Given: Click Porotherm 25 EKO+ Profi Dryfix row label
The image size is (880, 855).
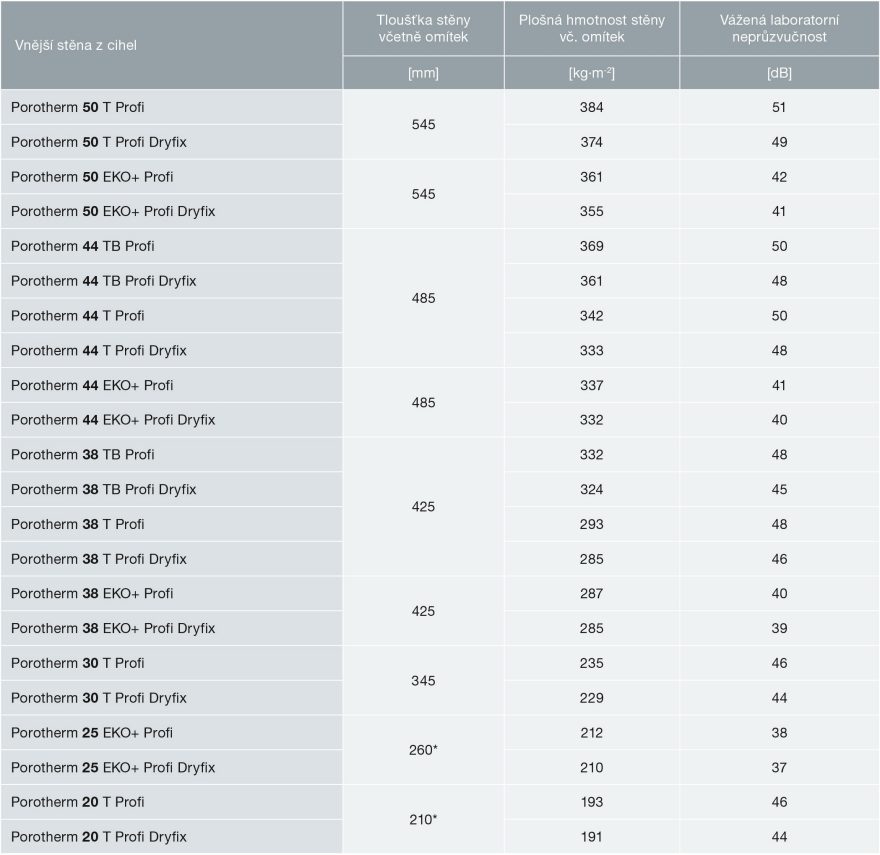Looking at the screenshot, I should pos(113,767).
